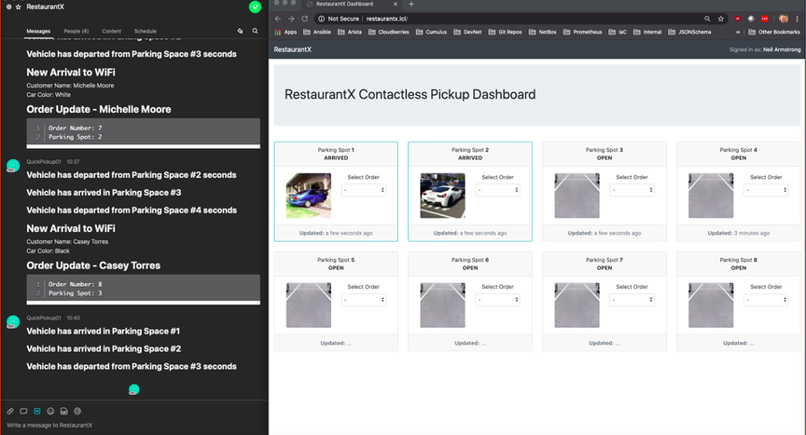Image resolution: width=806 pixels, height=435 pixels.
Task: Open the Schedule tab
Action: tap(145, 31)
